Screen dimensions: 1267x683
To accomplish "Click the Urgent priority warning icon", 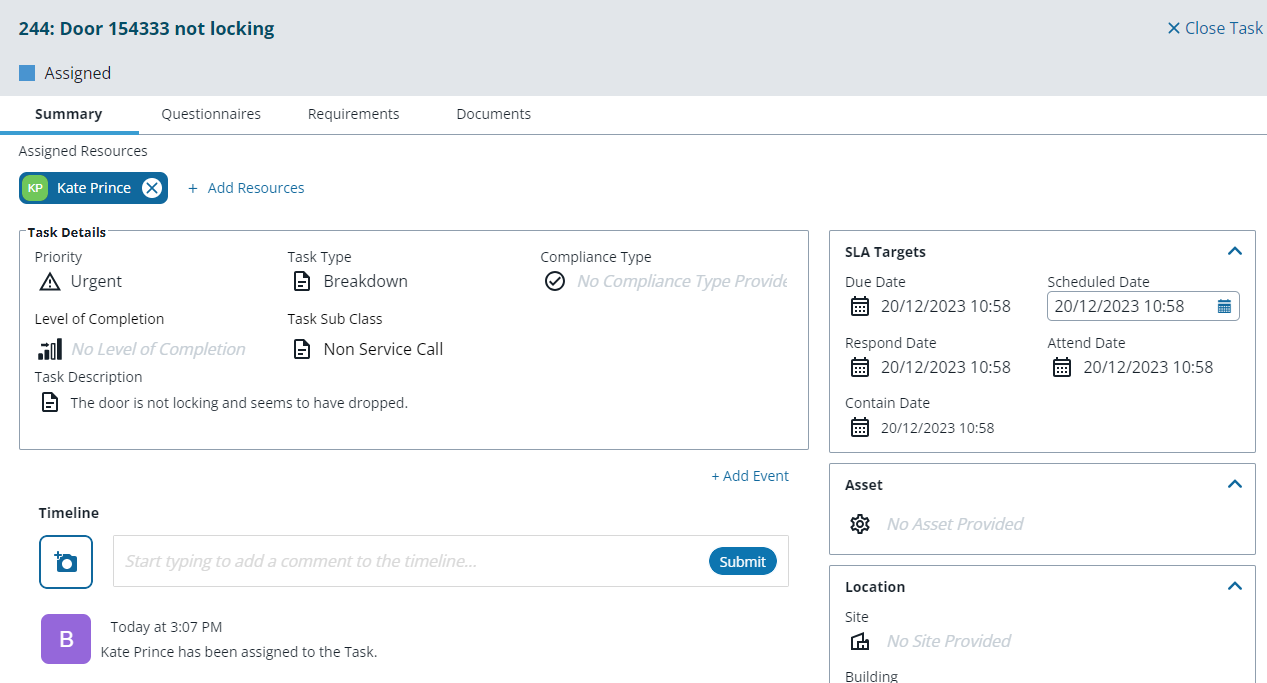I will pyautogui.click(x=50, y=282).
